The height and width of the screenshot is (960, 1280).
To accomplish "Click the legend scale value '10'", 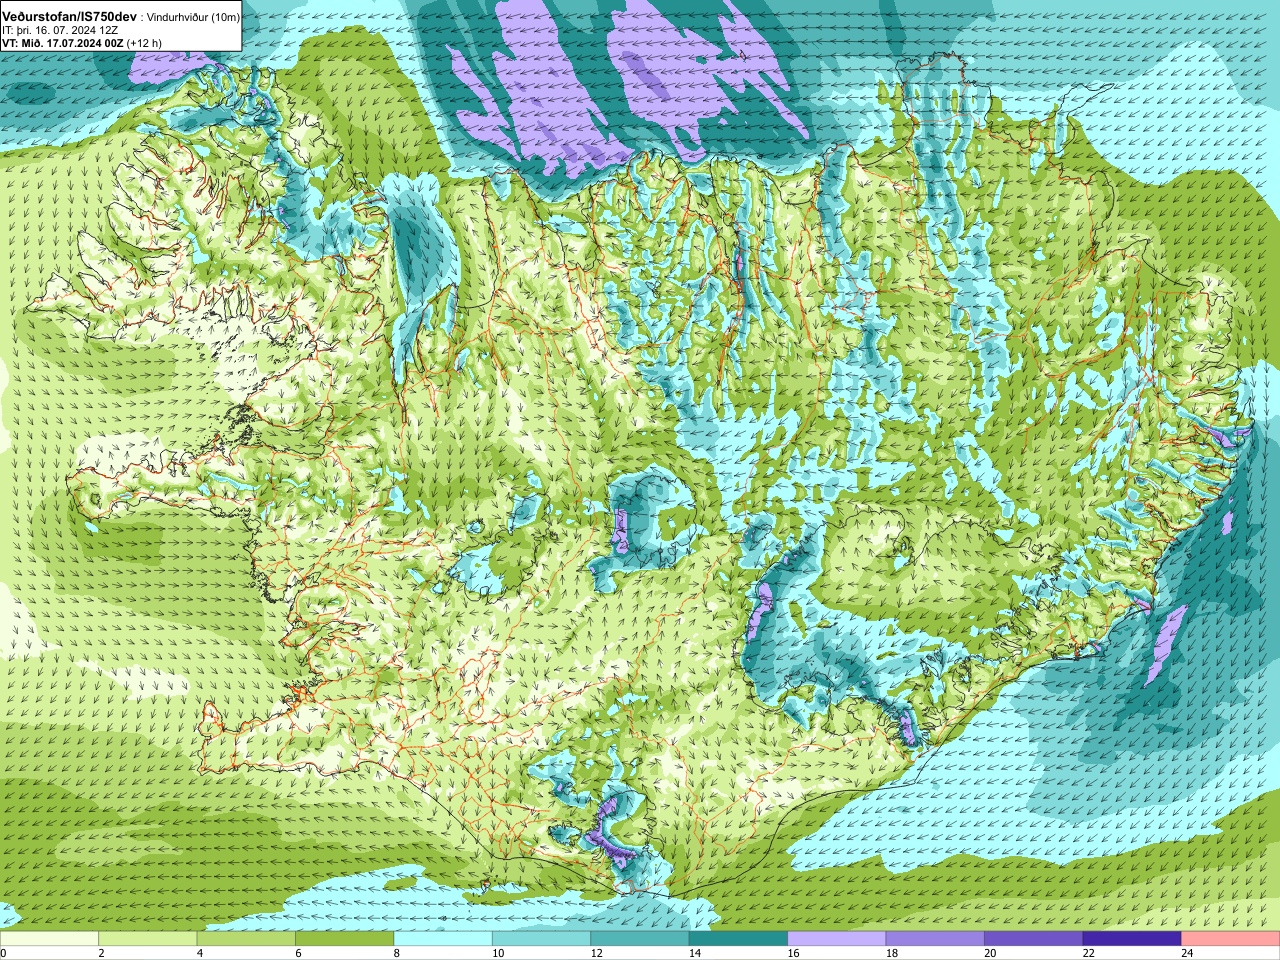I will [498, 953].
